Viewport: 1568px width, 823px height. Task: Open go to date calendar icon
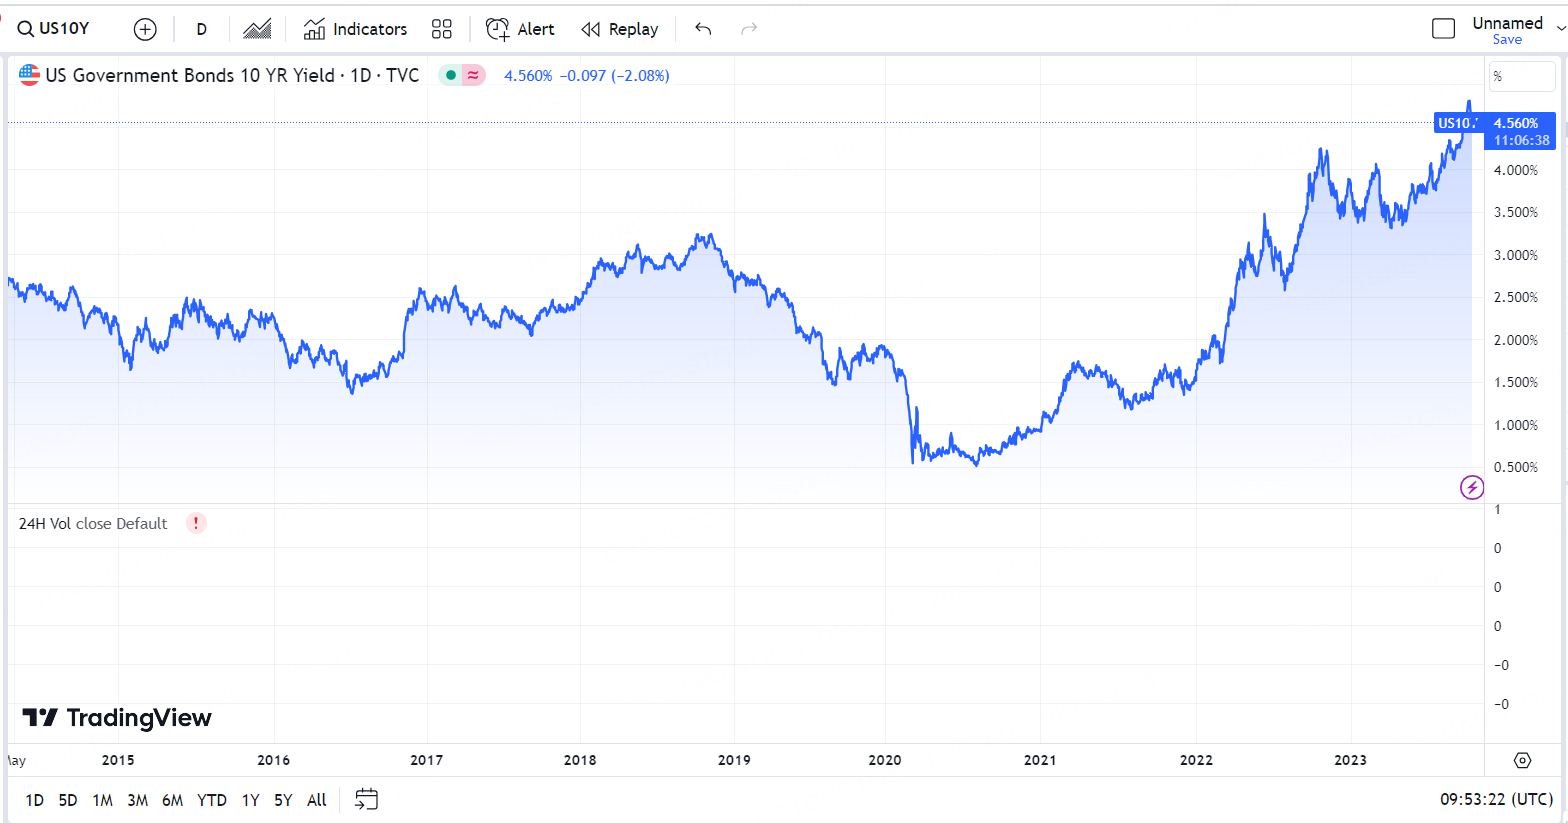click(x=367, y=799)
